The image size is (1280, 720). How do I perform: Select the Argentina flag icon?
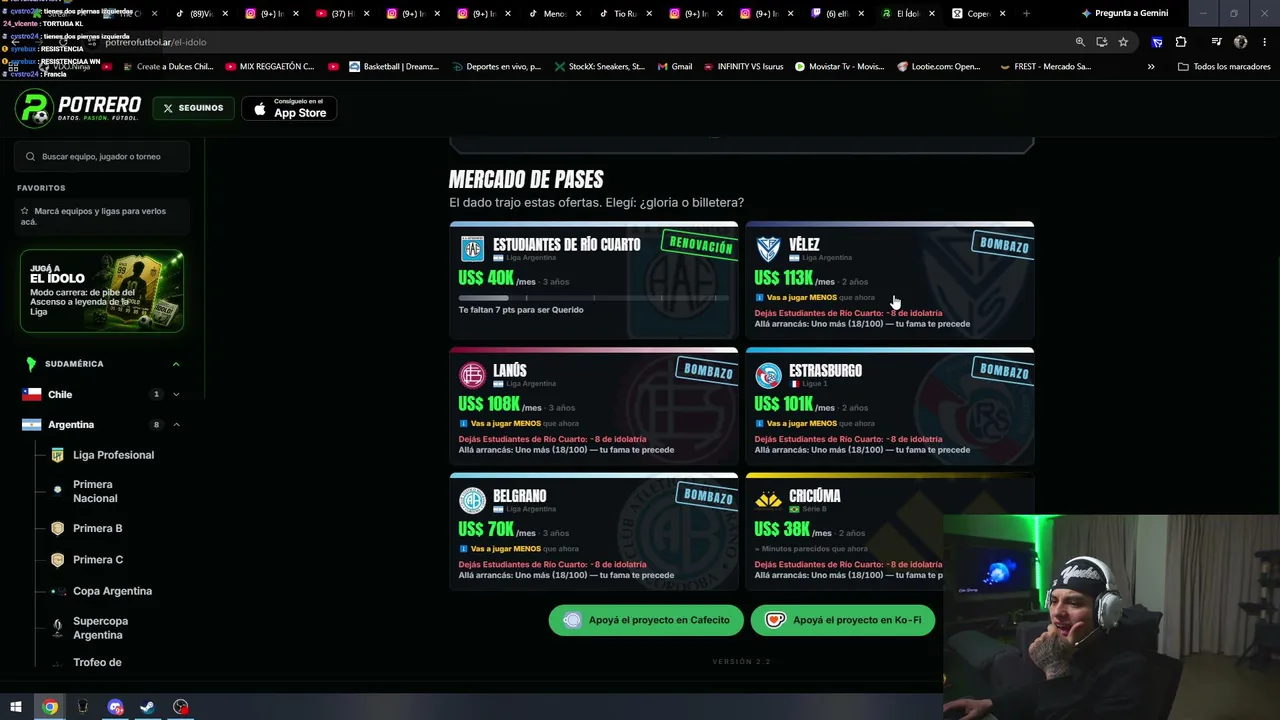[x=32, y=425]
